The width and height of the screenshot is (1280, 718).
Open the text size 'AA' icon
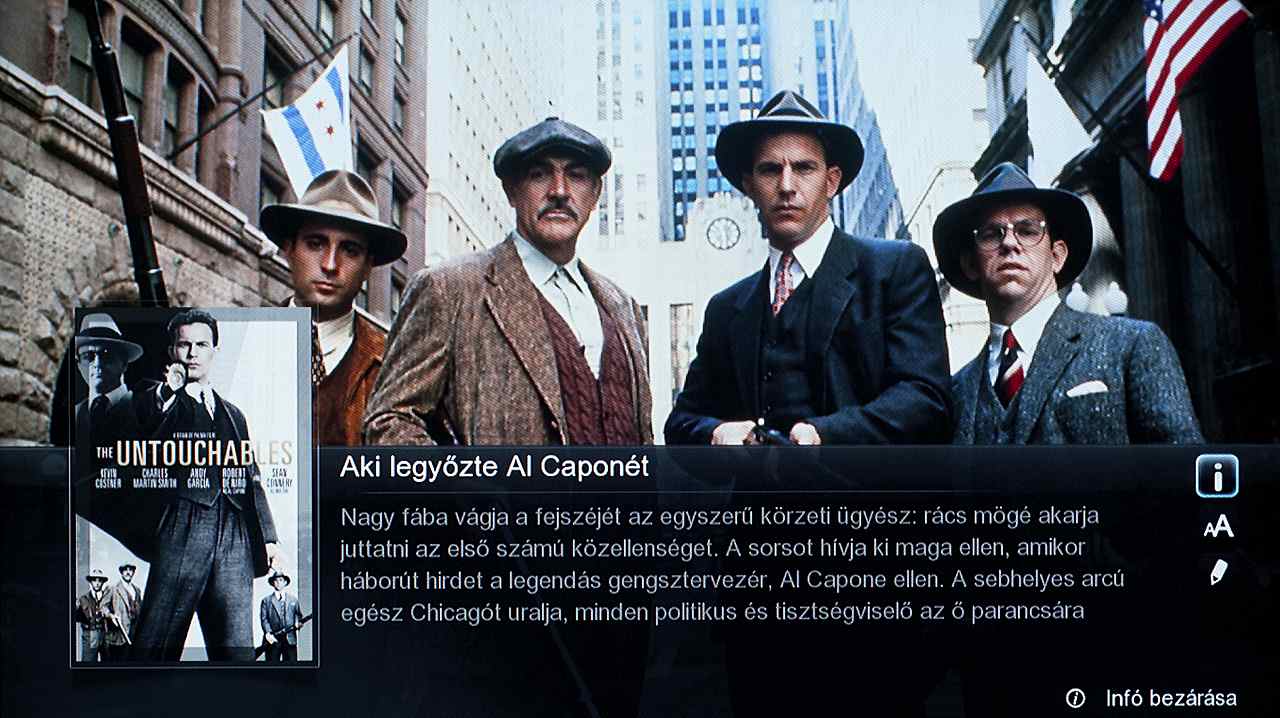point(1218,527)
